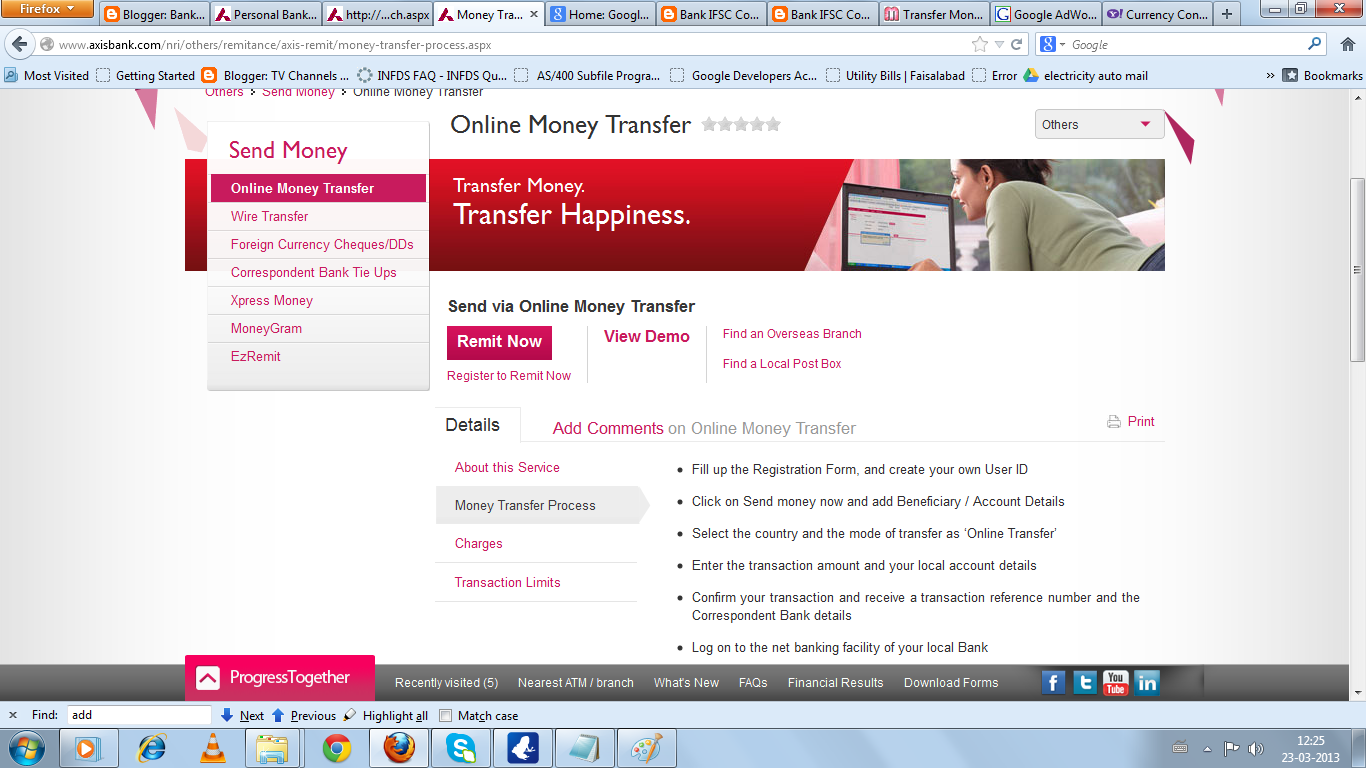This screenshot has width=1366, height=768.
Task: Open Twitter page from footer icon
Action: point(1085,682)
